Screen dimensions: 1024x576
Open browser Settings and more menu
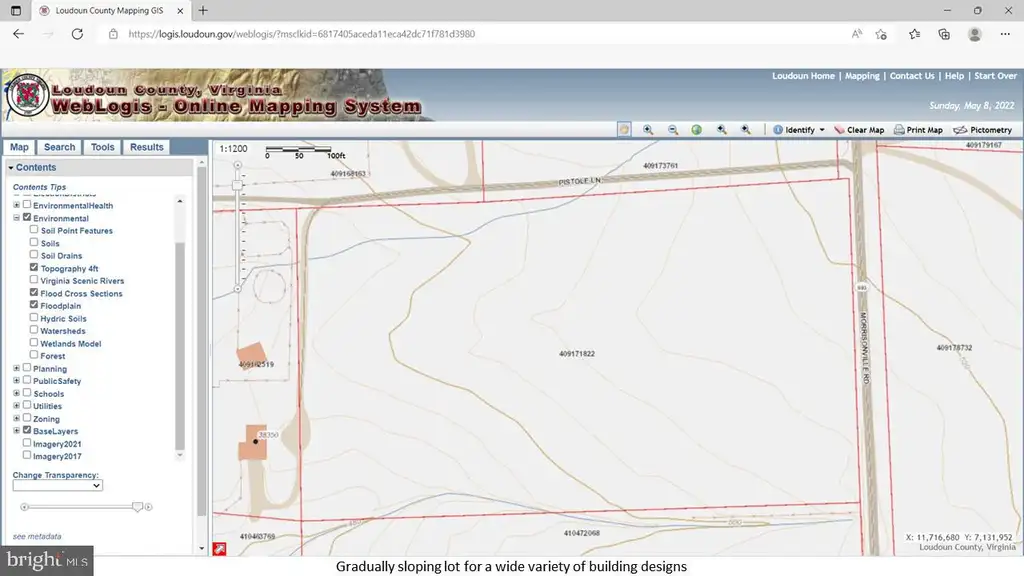point(1005,34)
